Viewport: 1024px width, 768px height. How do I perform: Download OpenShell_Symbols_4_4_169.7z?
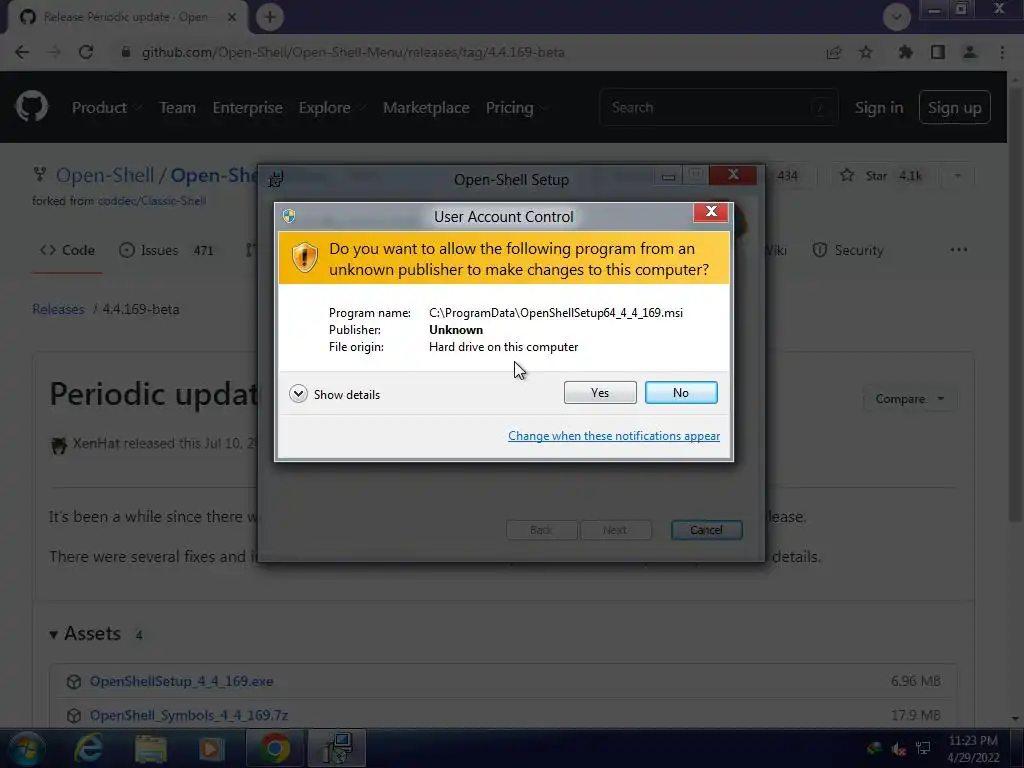(x=189, y=715)
